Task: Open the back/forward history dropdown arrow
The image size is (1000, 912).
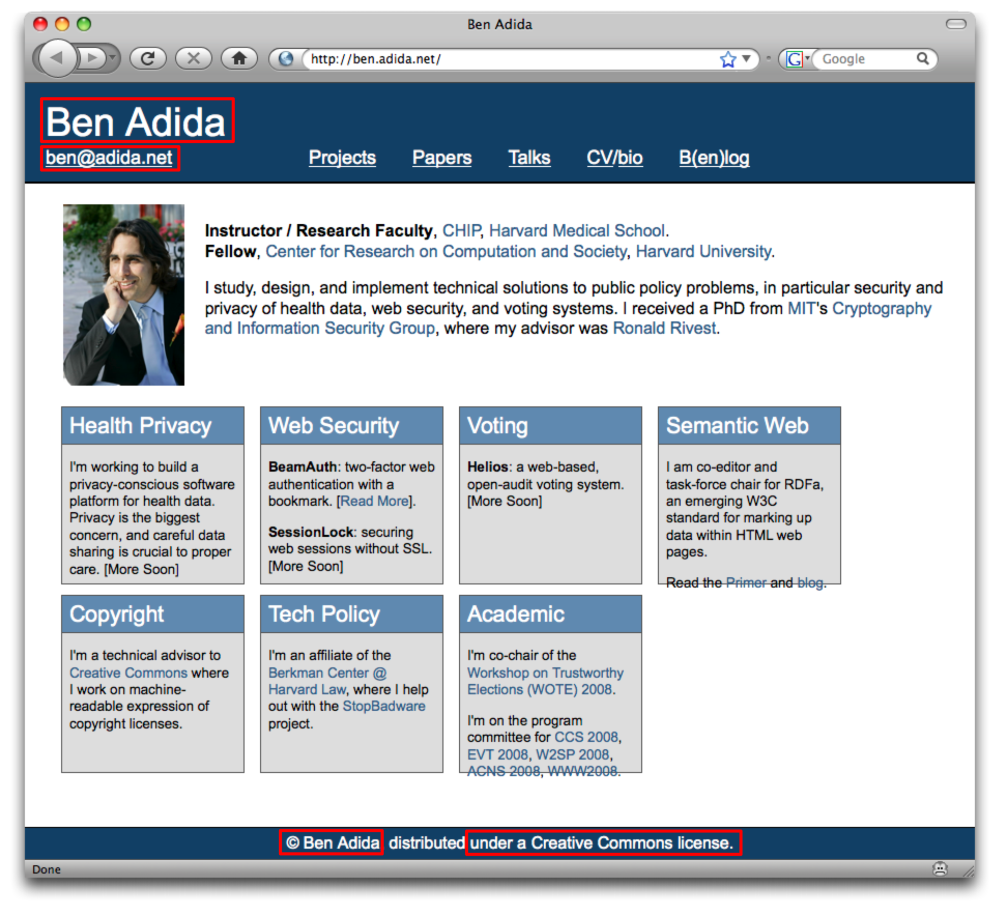Action: point(113,59)
